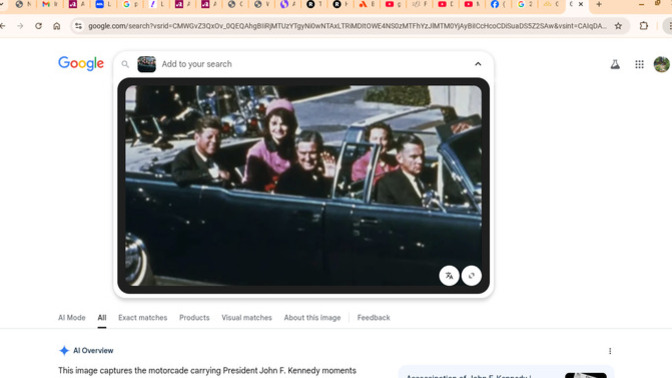
Task: Click the AI Overview sparkle icon
Action: point(64,351)
